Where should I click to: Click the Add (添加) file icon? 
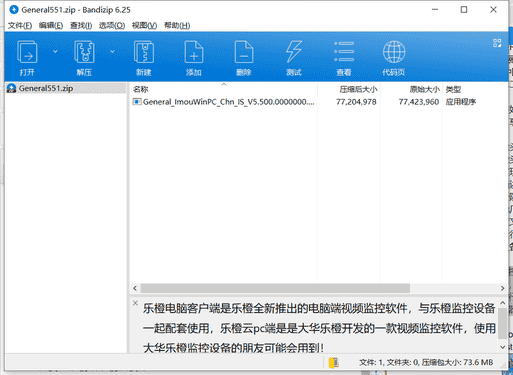pyautogui.click(x=194, y=57)
